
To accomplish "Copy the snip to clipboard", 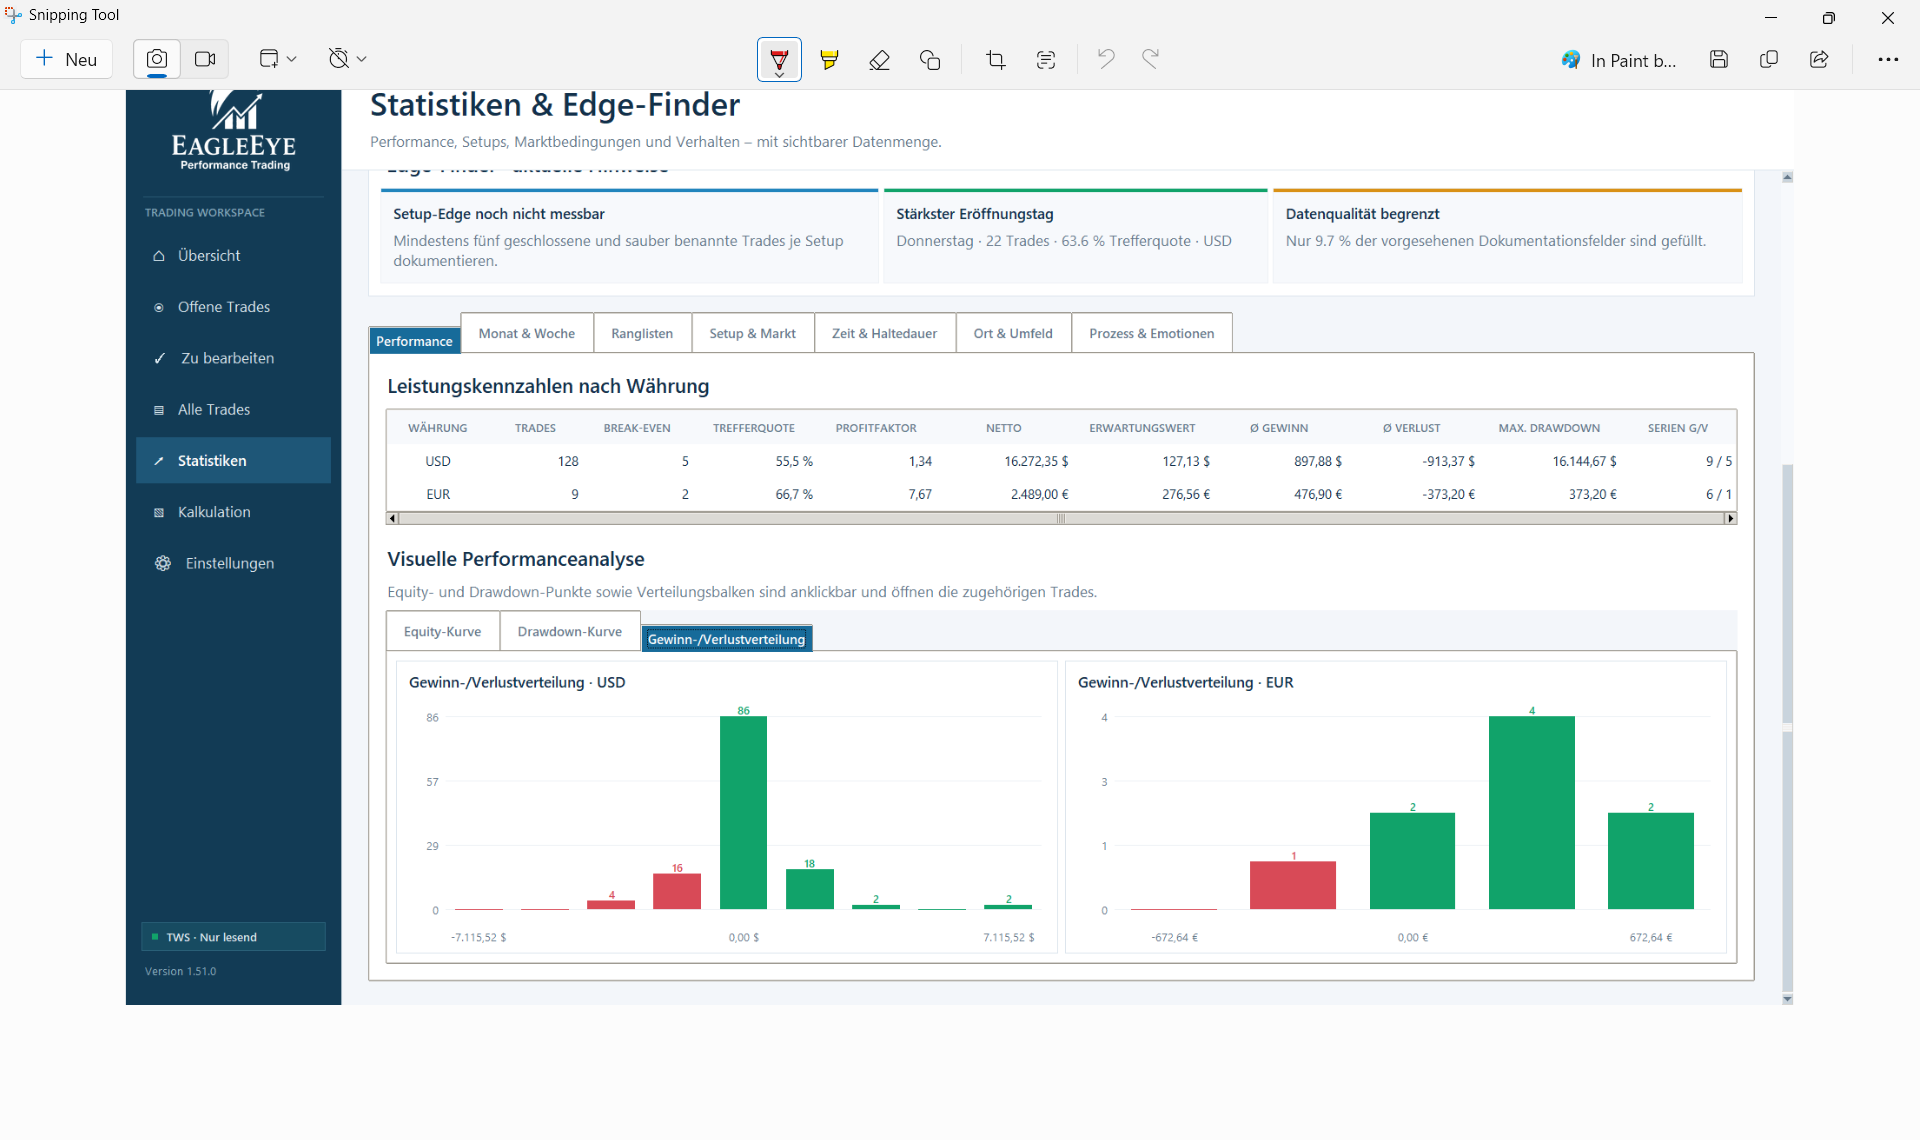I will [x=1769, y=59].
